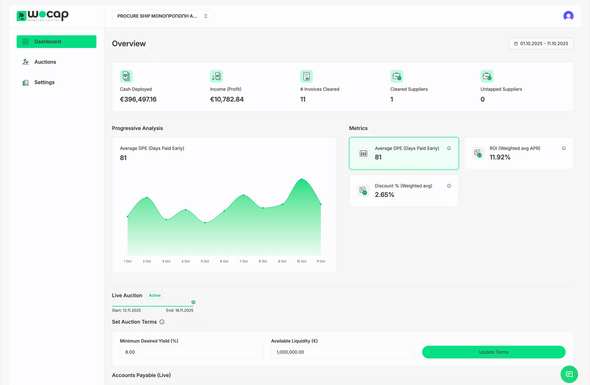
Task: Open the PROCURE SHIP company selector
Action: click(163, 16)
